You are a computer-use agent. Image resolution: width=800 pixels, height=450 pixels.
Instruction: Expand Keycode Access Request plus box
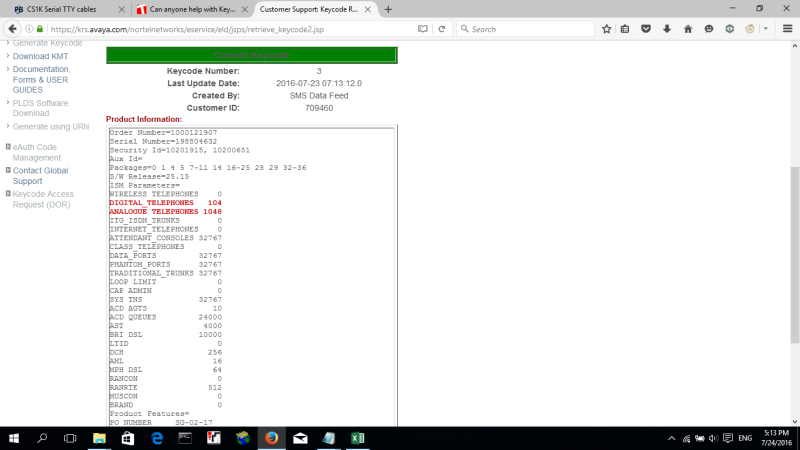(8, 193)
